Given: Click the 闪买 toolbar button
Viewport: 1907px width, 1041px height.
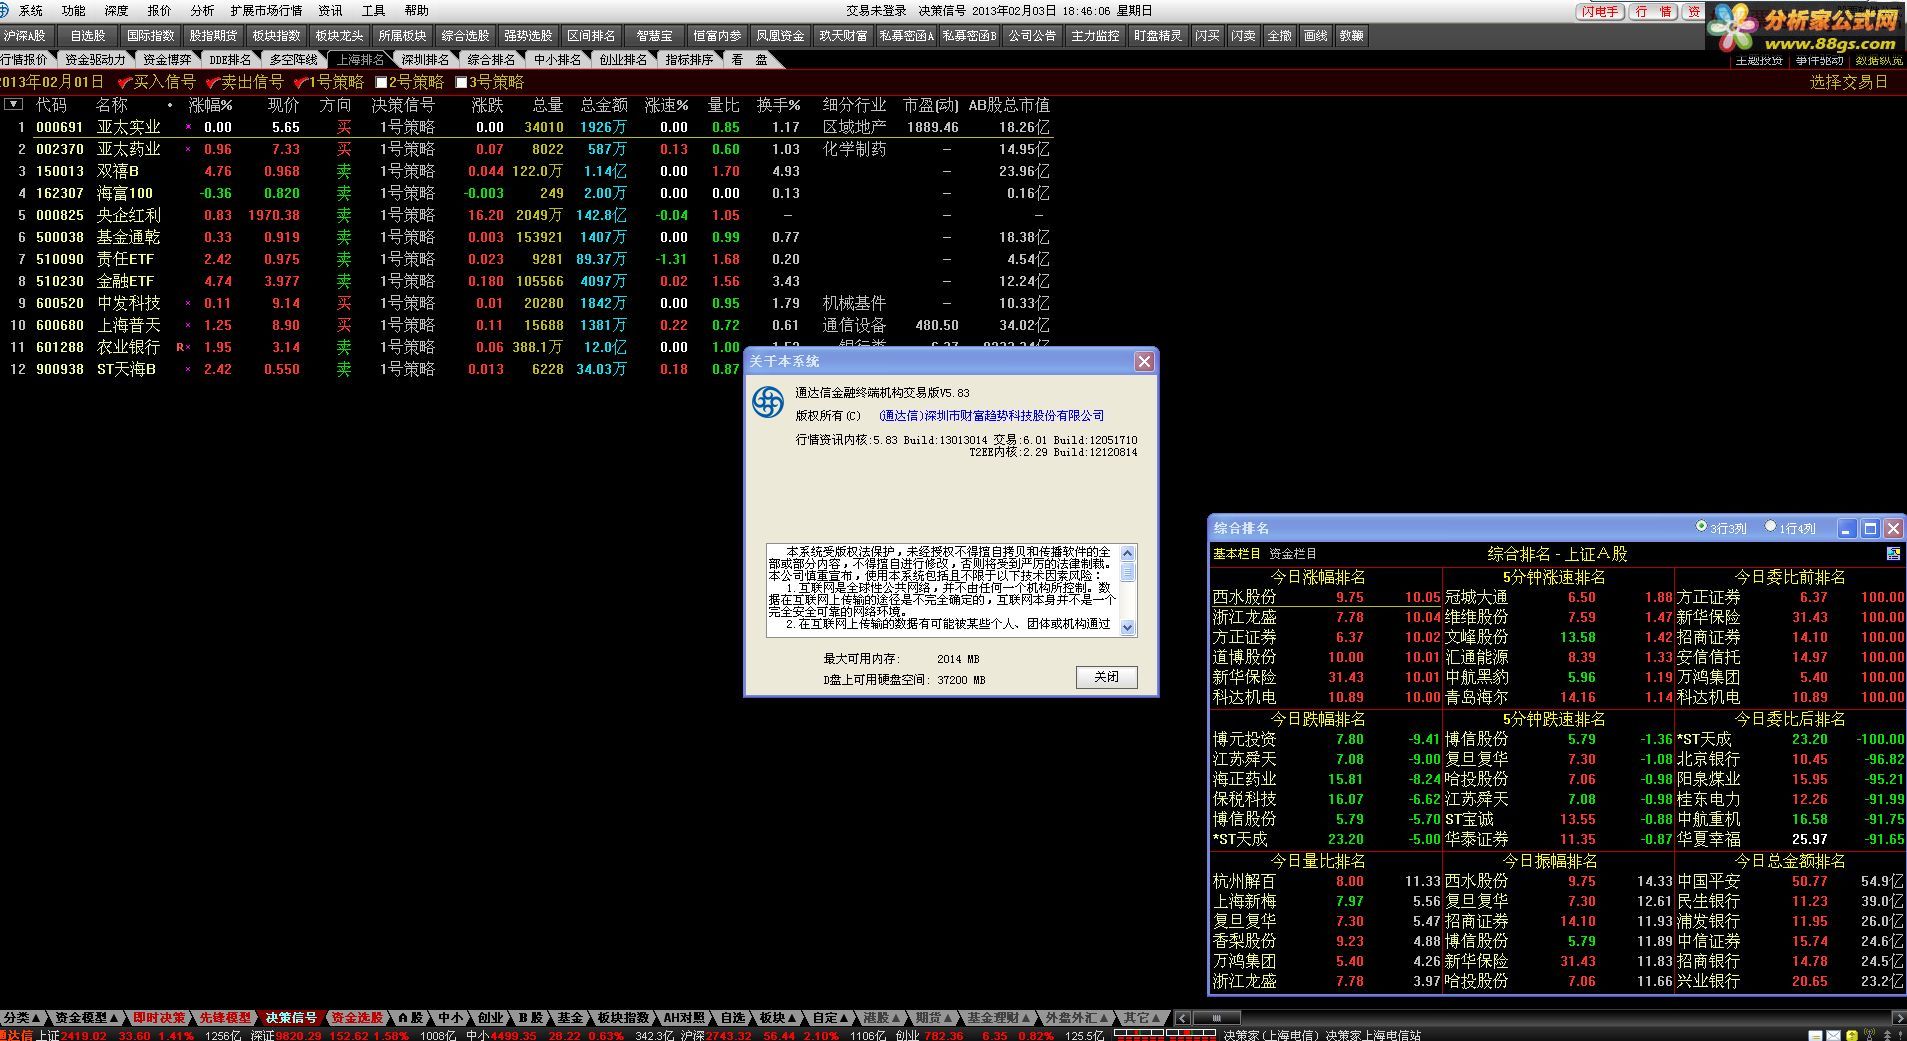Looking at the screenshot, I should pos(1207,36).
